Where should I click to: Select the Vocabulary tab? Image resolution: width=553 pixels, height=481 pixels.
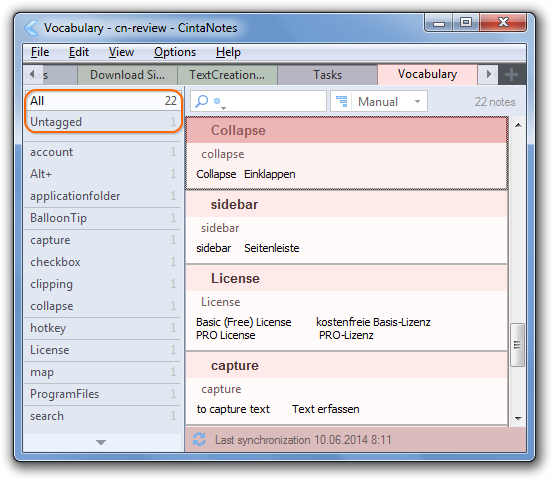(427, 74)
